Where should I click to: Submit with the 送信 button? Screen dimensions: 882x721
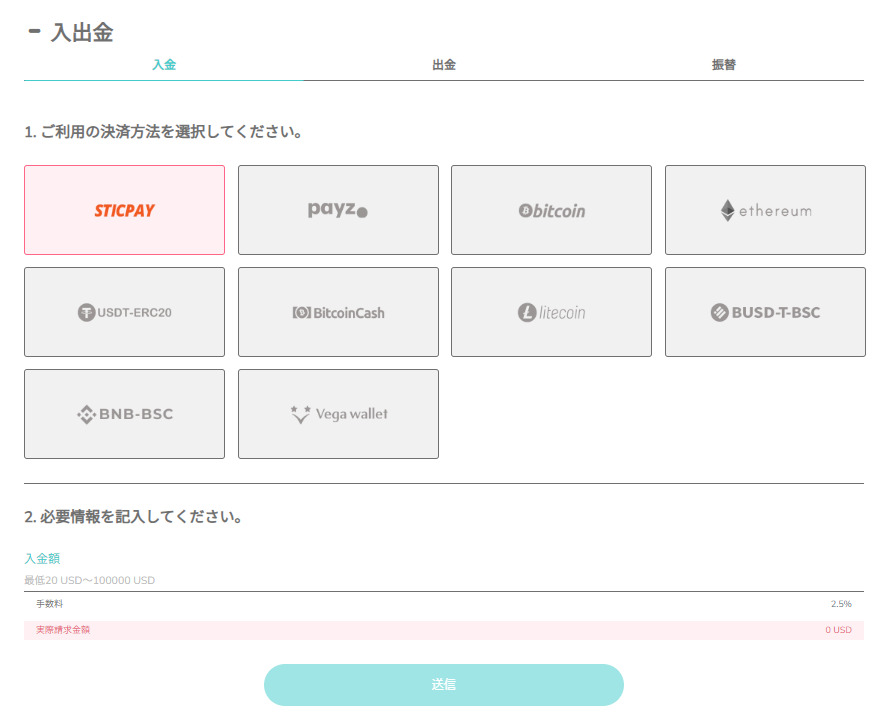(x=444, y=684)
